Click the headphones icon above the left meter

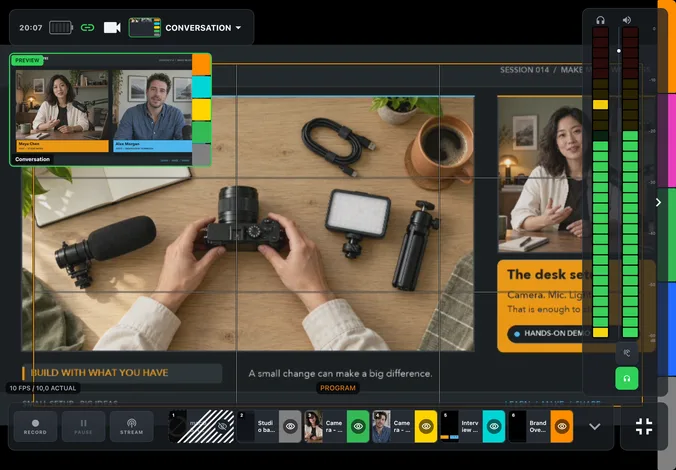(x=600, y=20)
